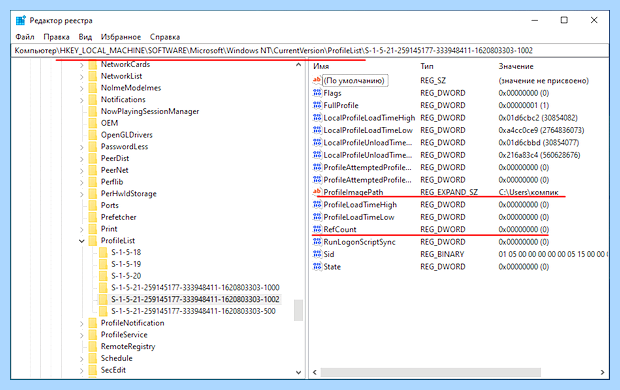Click the Значение column header
This screenshot has width=620, height=390.
click(516, 66)
